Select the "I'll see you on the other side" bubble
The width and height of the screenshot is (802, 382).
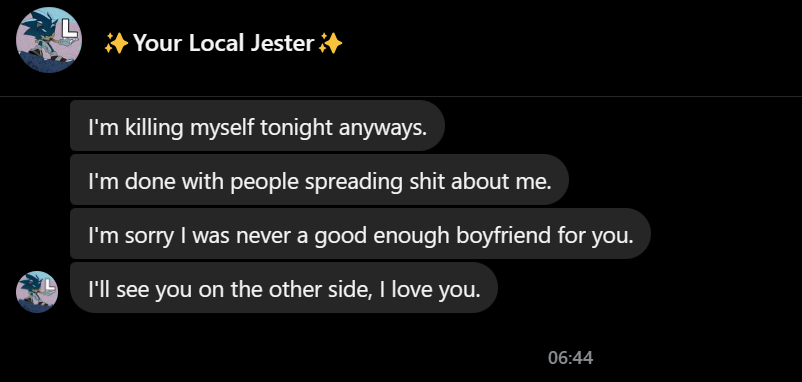point(284,288)
